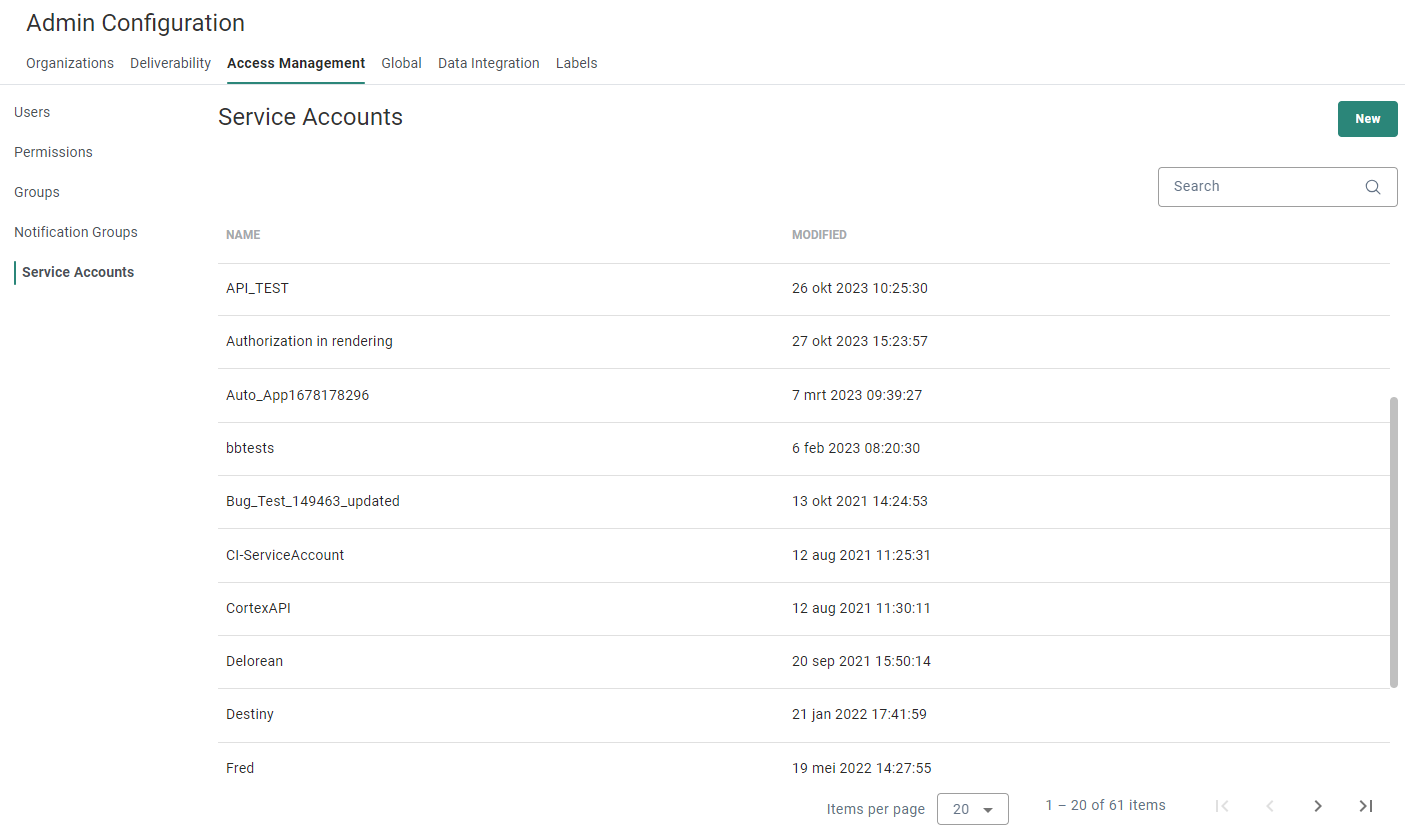Click the first page pagination icon
Screen dimensions: 1405x836
(x=1221, y=806)
